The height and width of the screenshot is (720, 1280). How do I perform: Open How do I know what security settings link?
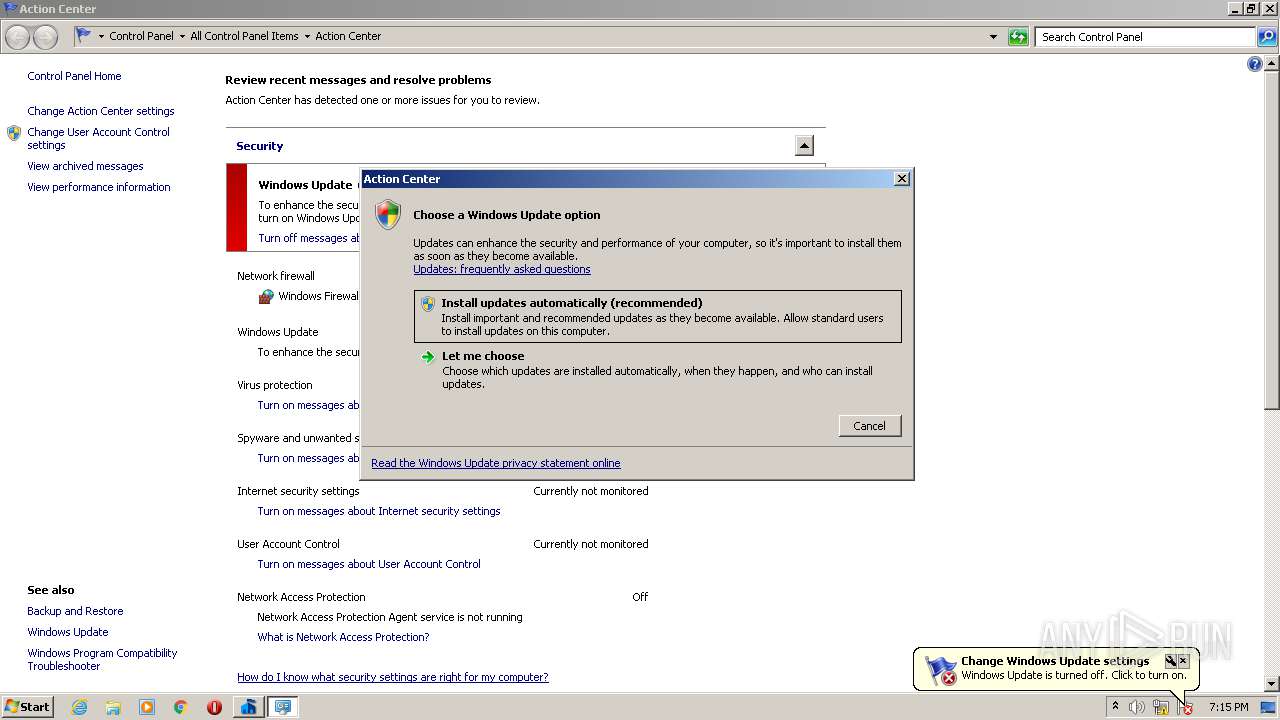click(393, 677)
